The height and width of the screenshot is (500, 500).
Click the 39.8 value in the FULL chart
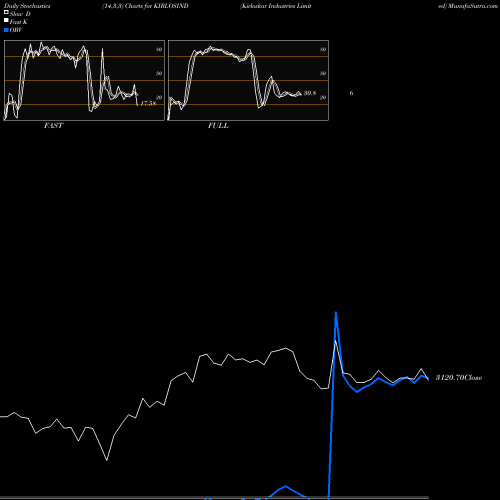(310, 93)
